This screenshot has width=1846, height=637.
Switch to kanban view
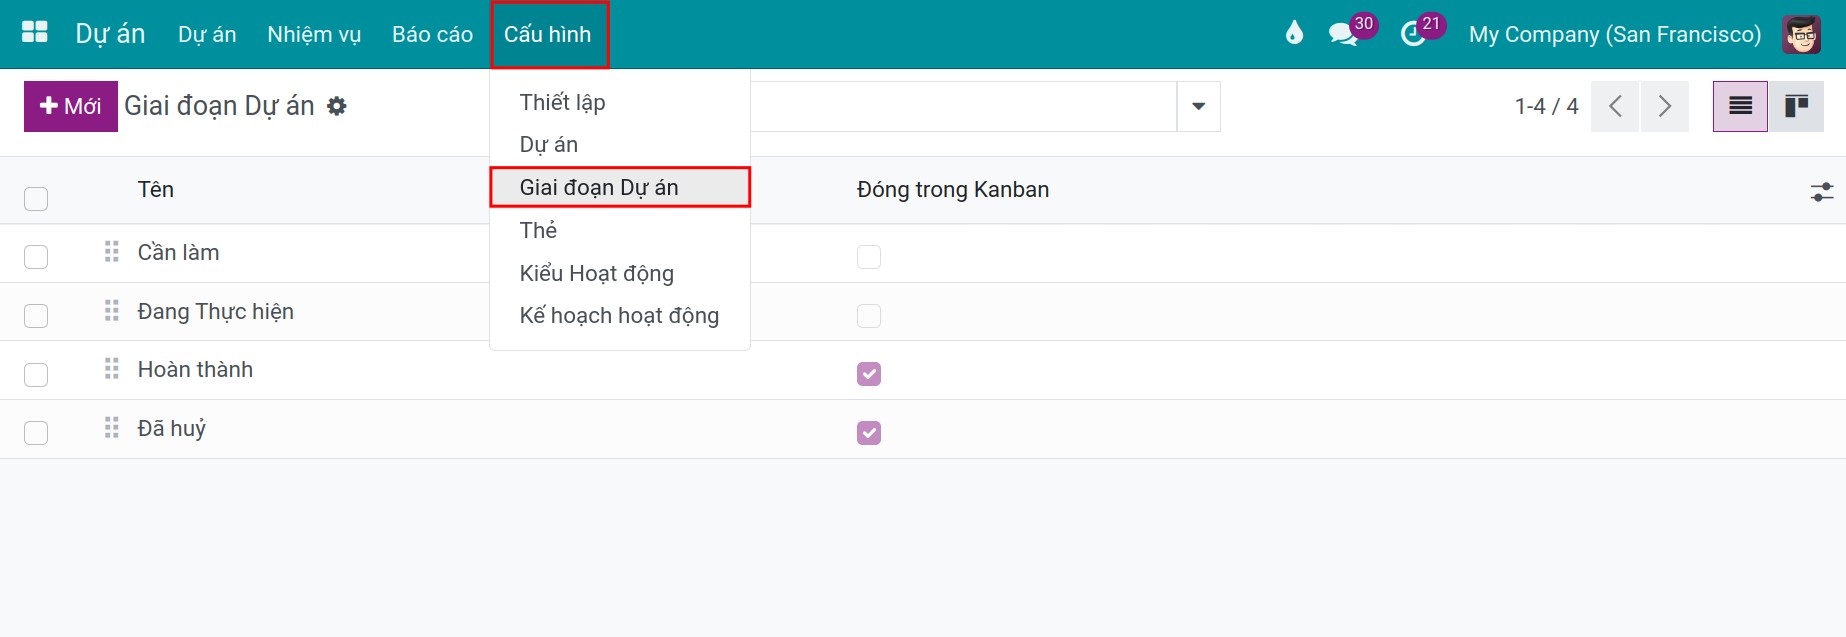coord(1796,106)
